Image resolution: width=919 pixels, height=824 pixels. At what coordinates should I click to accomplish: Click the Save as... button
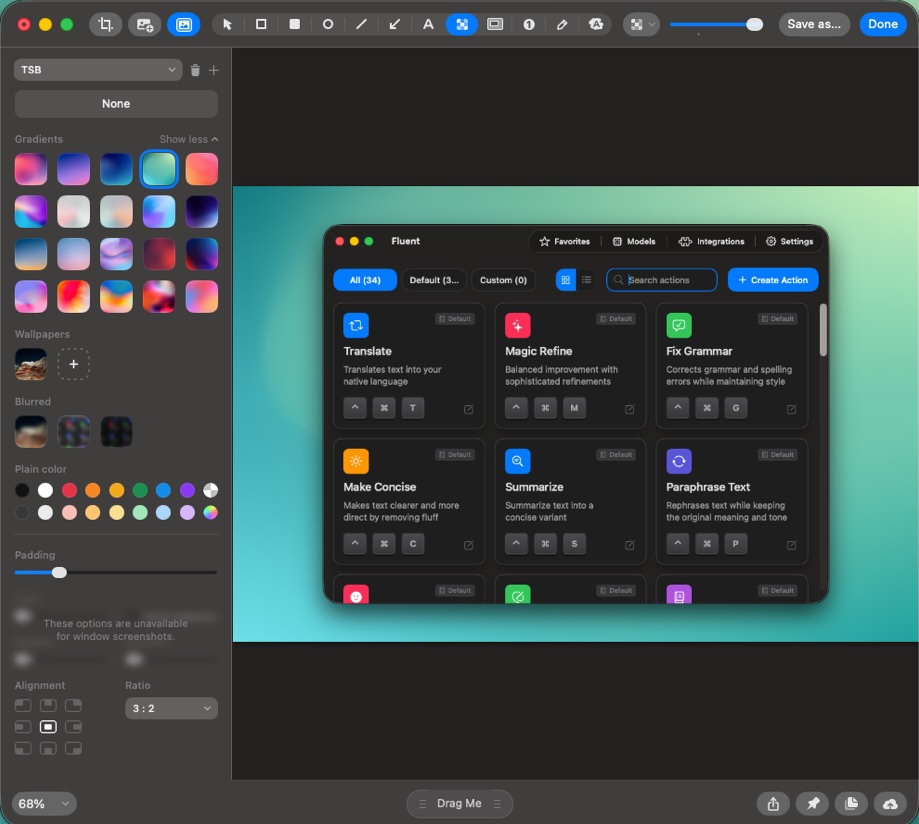point(814,24)
